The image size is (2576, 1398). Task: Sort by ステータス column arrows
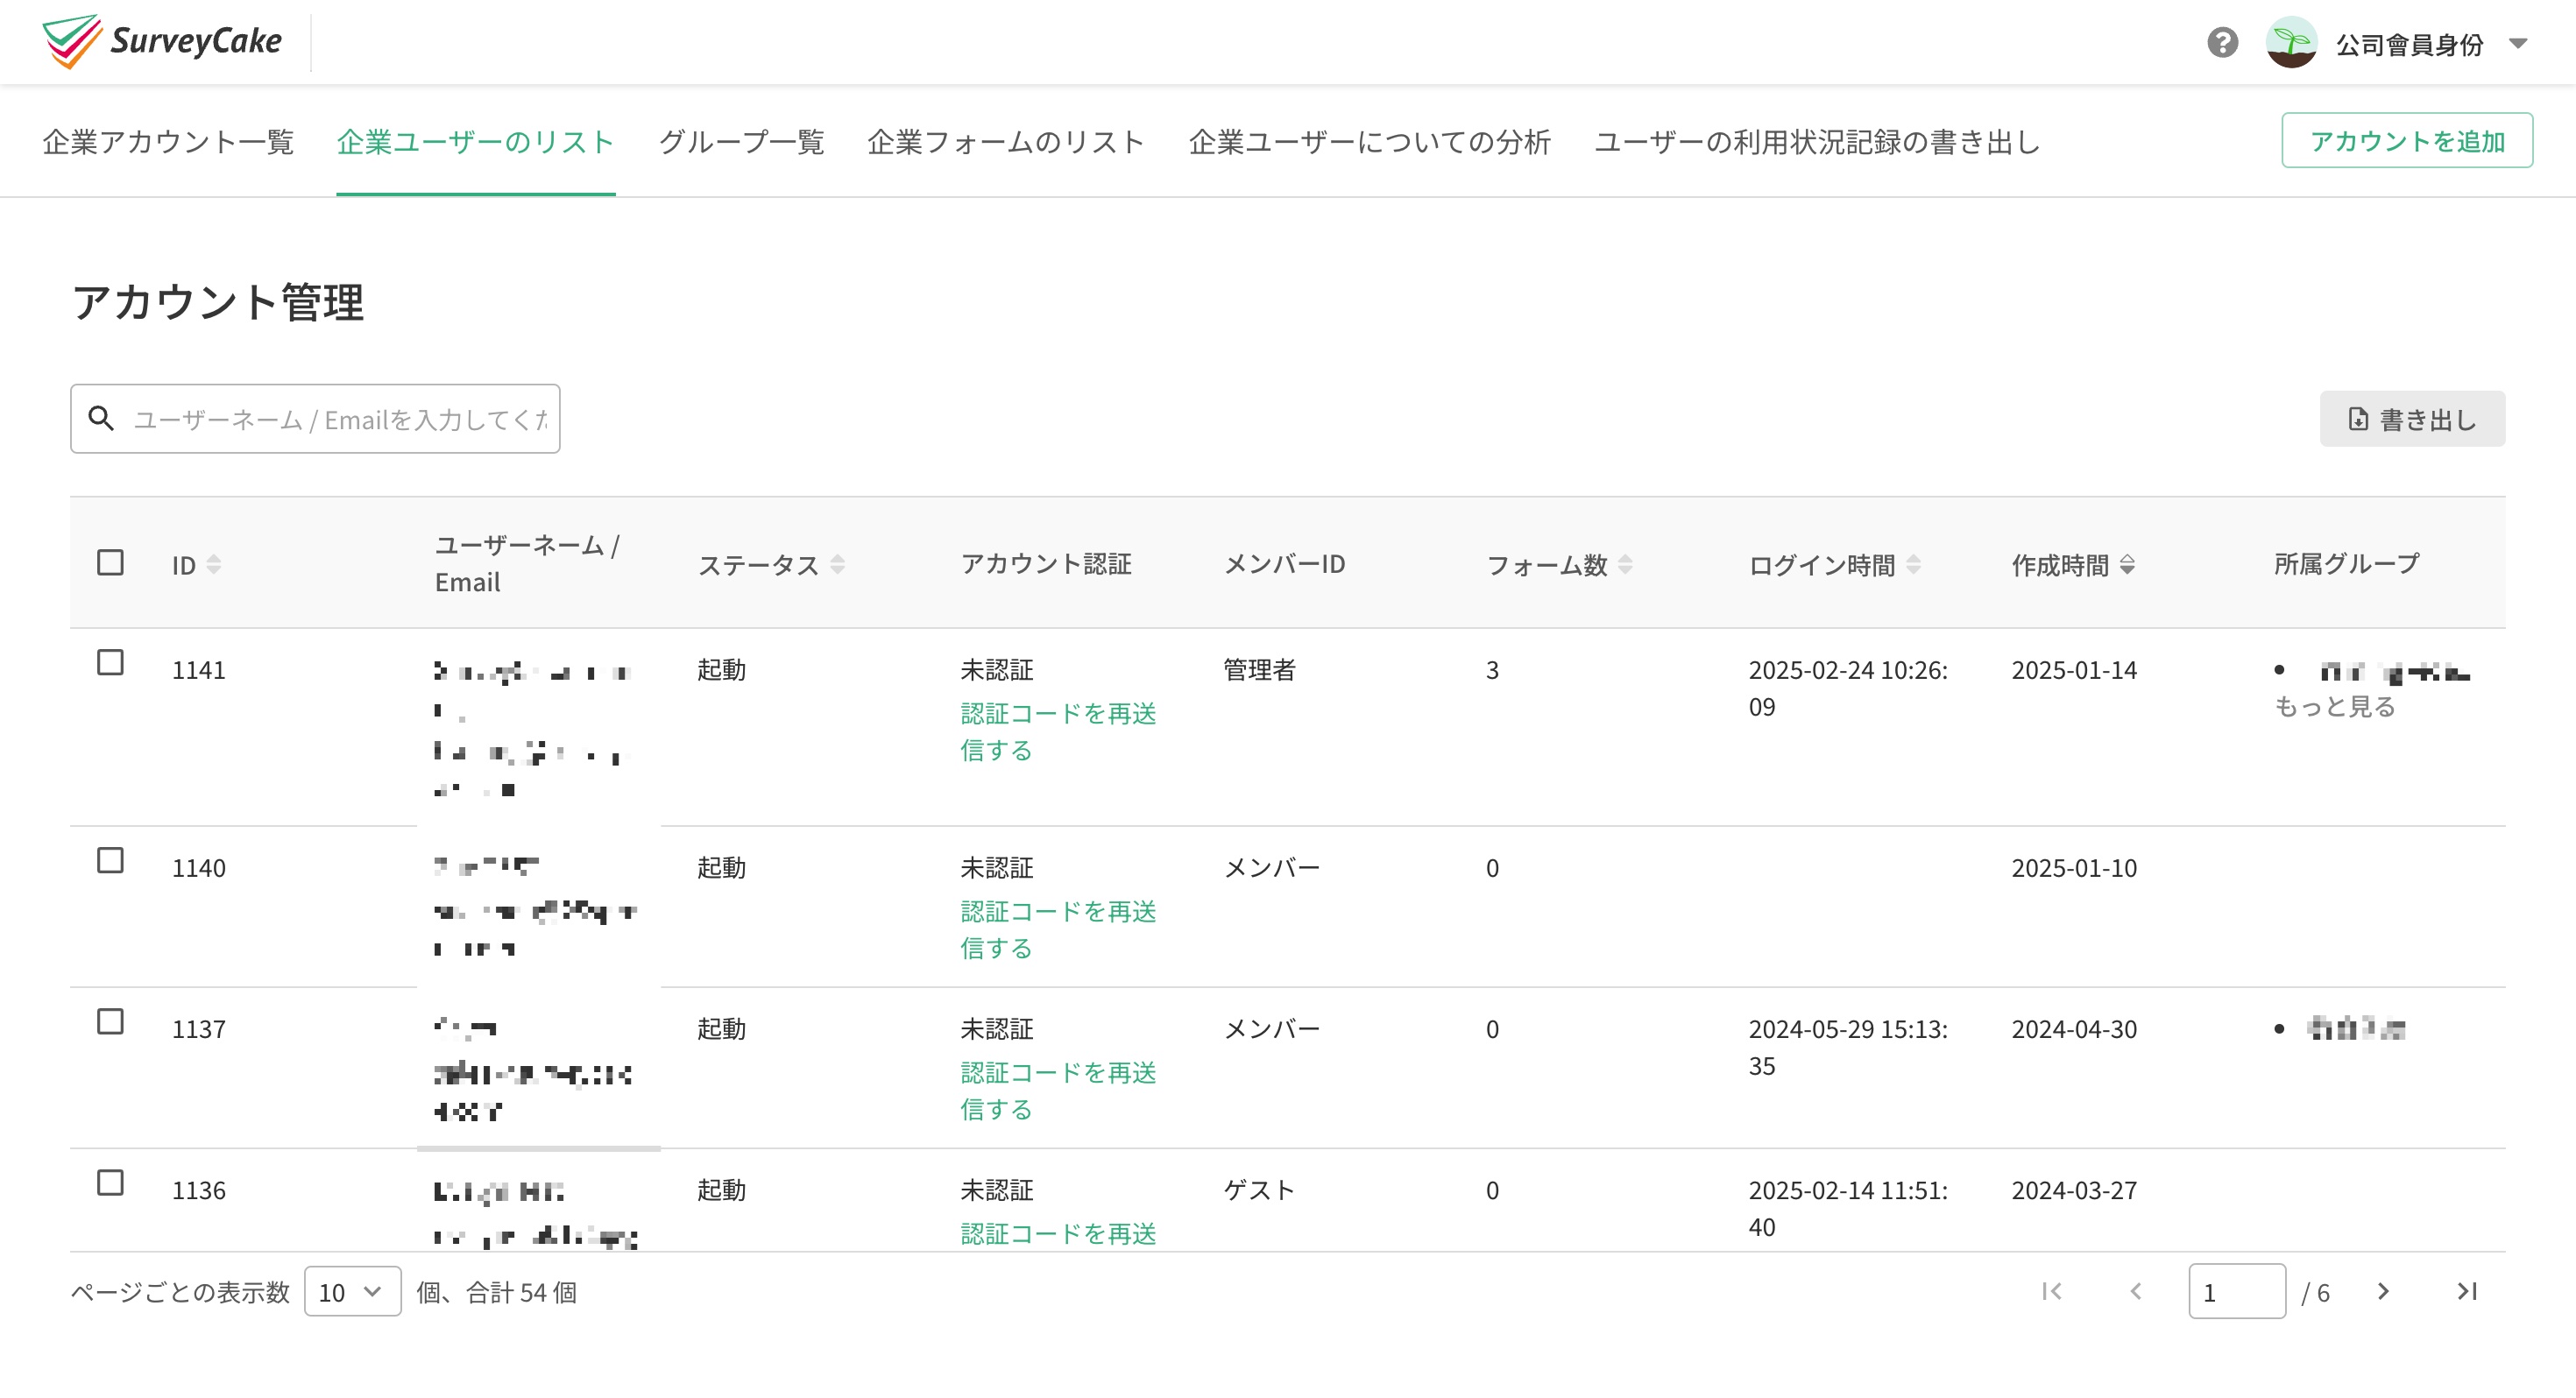click(x=837, y=565)
